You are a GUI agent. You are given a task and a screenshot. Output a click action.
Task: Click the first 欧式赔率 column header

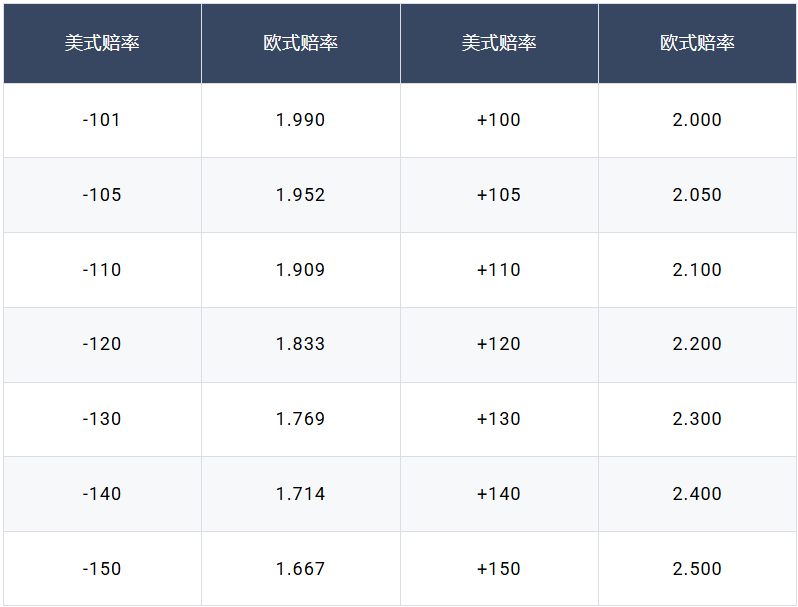pyautogui.click(x=301, y=43)
